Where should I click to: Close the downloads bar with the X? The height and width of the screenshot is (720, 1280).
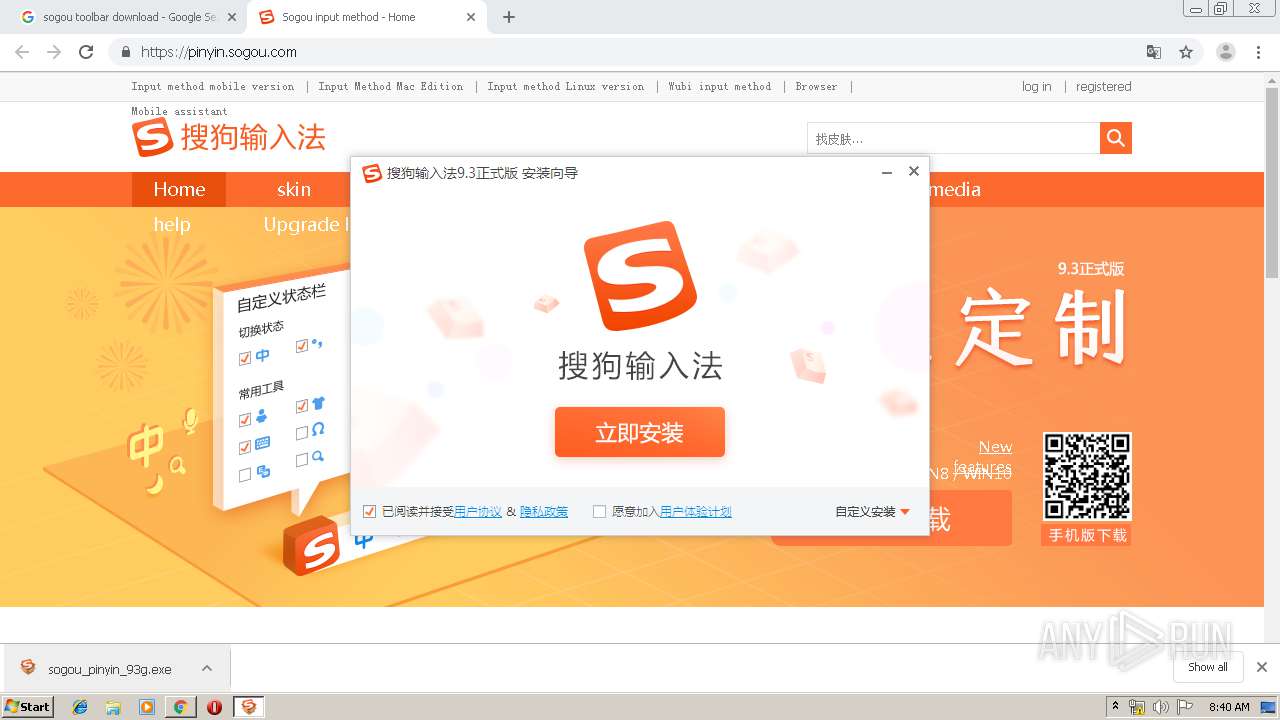point(1261,667)
